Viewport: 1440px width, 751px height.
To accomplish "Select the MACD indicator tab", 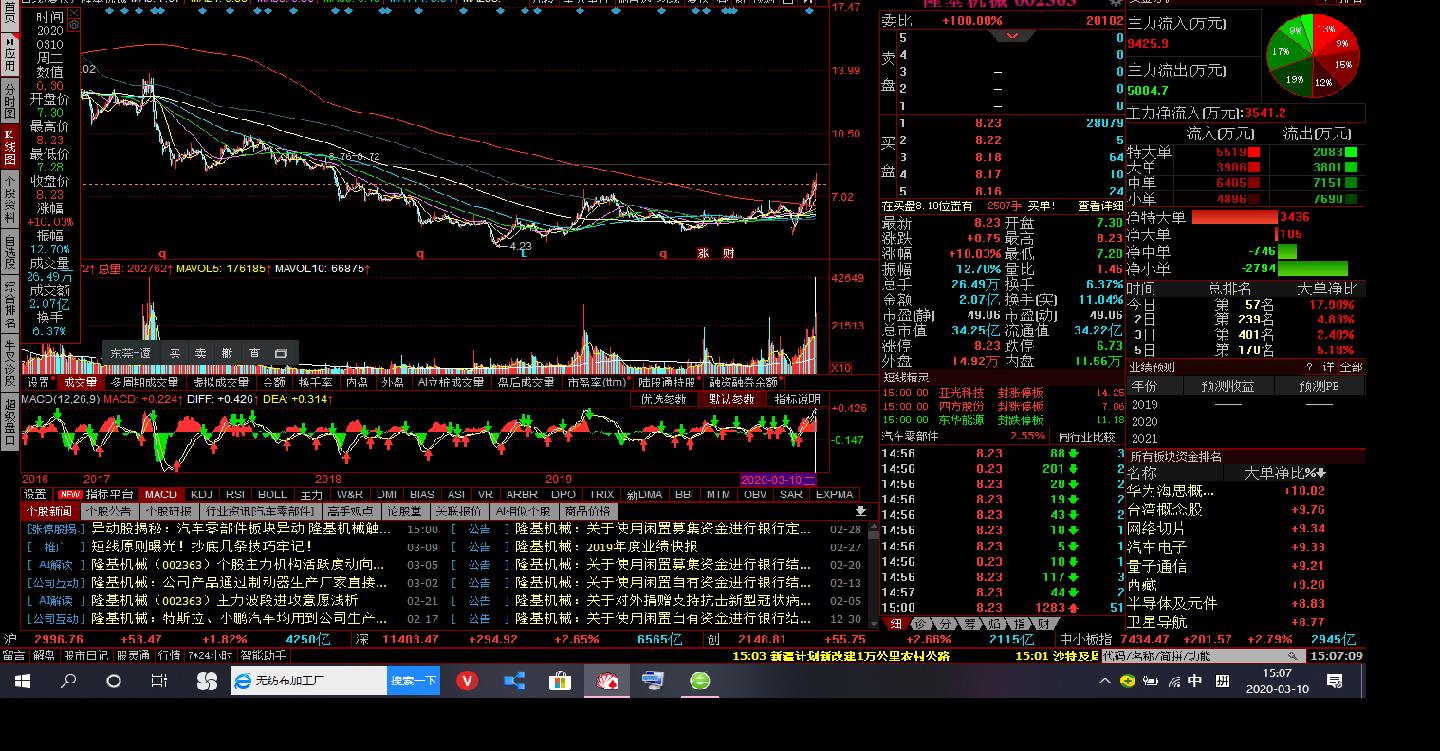I will 161,494.
